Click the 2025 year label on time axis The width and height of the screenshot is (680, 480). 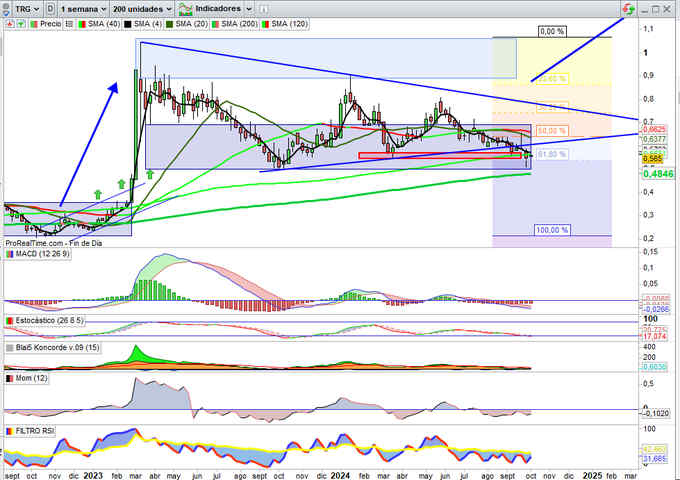tap(592, 476)
